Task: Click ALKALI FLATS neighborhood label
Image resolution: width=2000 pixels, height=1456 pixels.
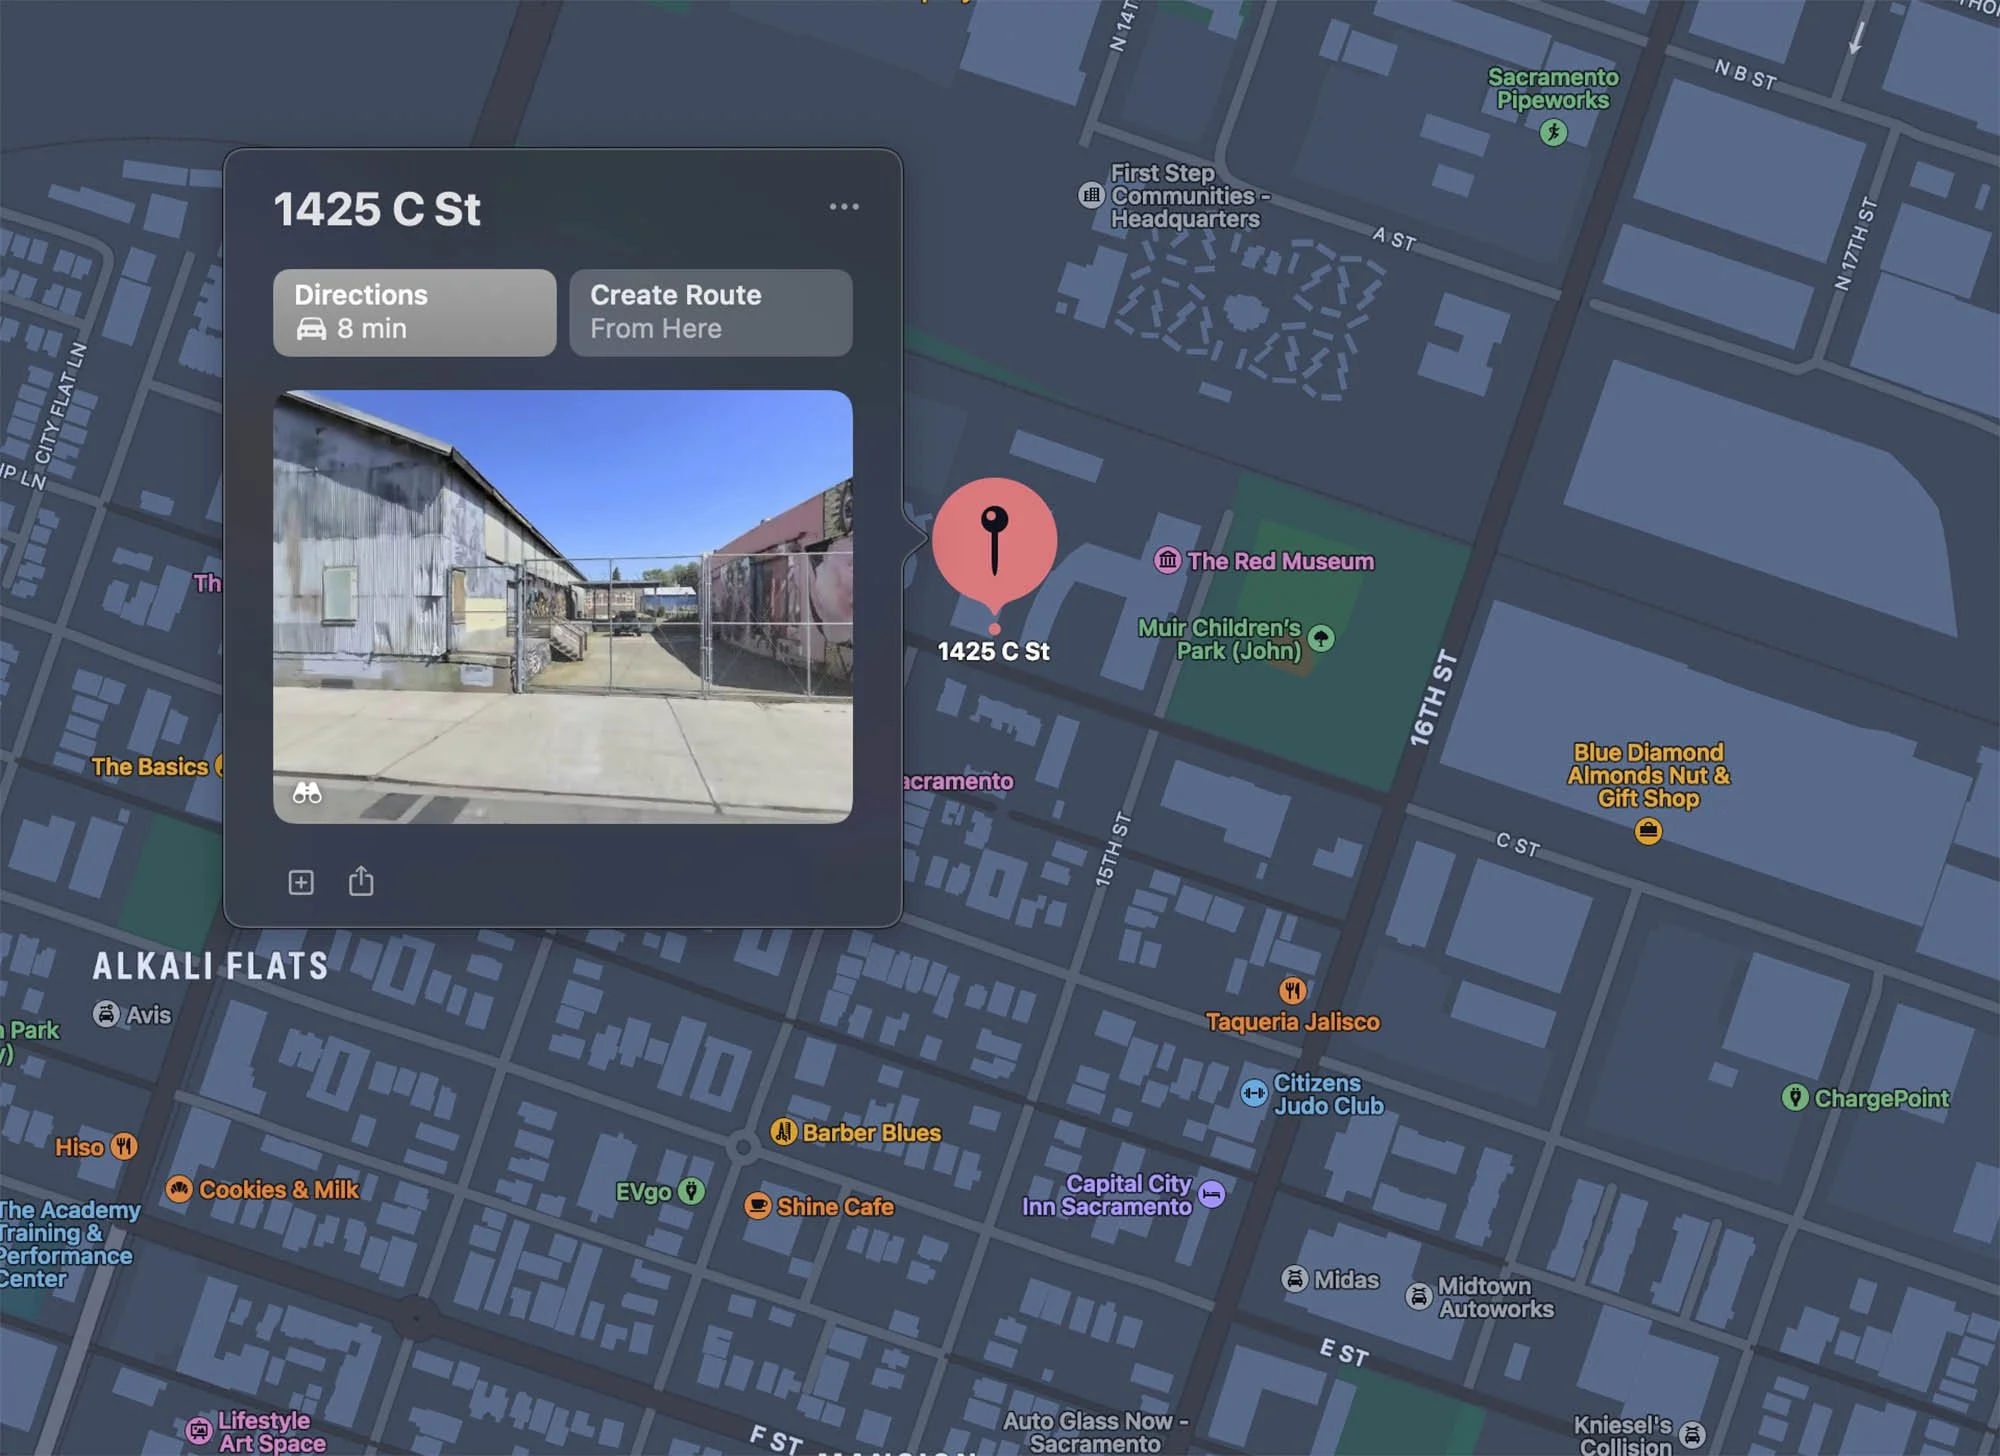Action: pyautogui.click(x=211, y=966)
